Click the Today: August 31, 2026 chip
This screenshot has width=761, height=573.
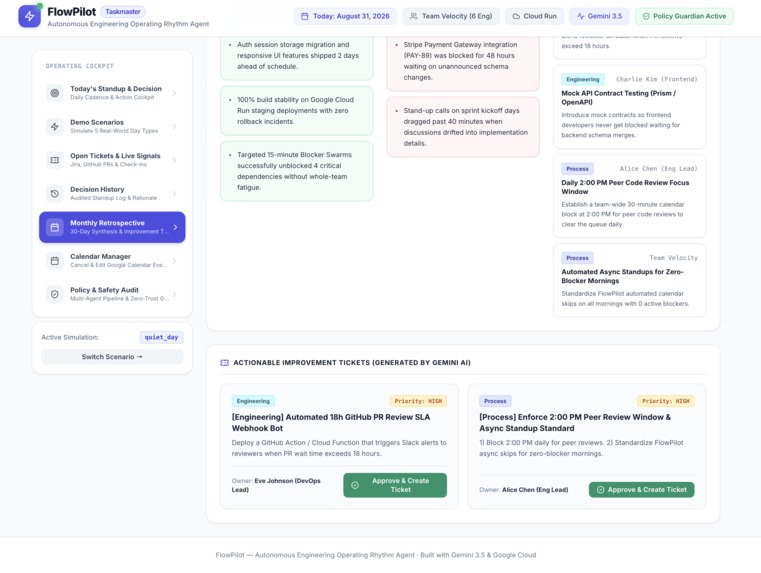point(345,16)
